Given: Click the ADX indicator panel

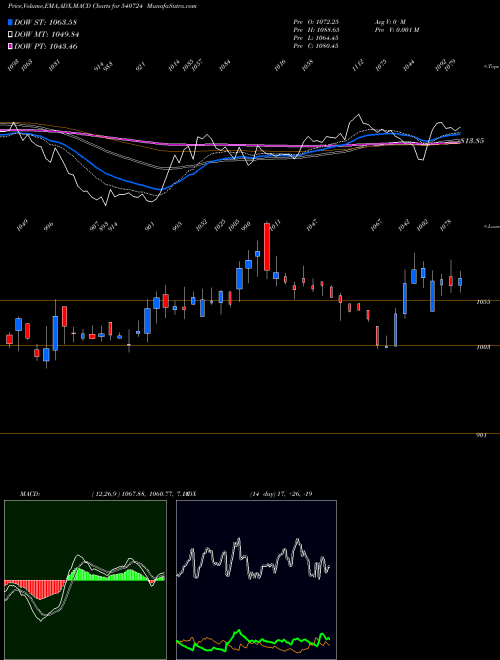Looking at the screenshot, I should [x=256, y=580].
